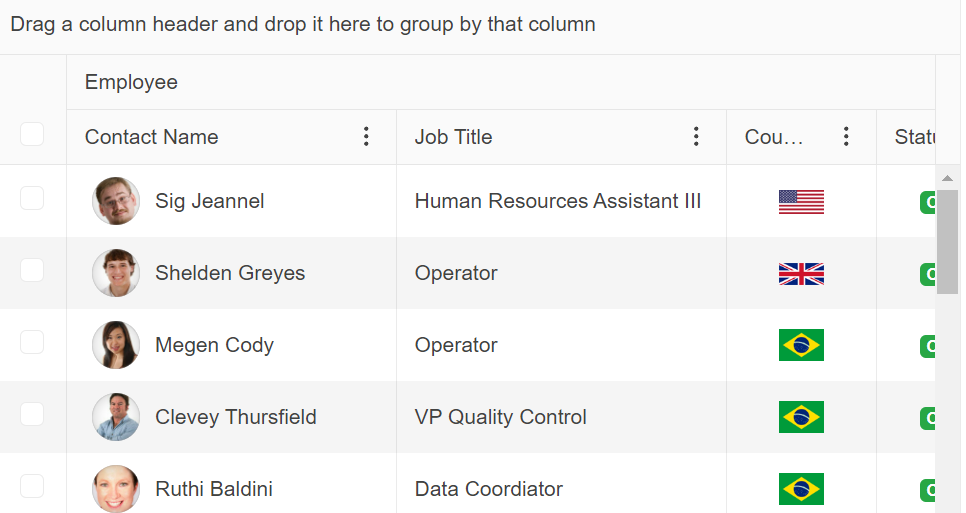Click the Shelden Greyes name text

tap(230, 273)
